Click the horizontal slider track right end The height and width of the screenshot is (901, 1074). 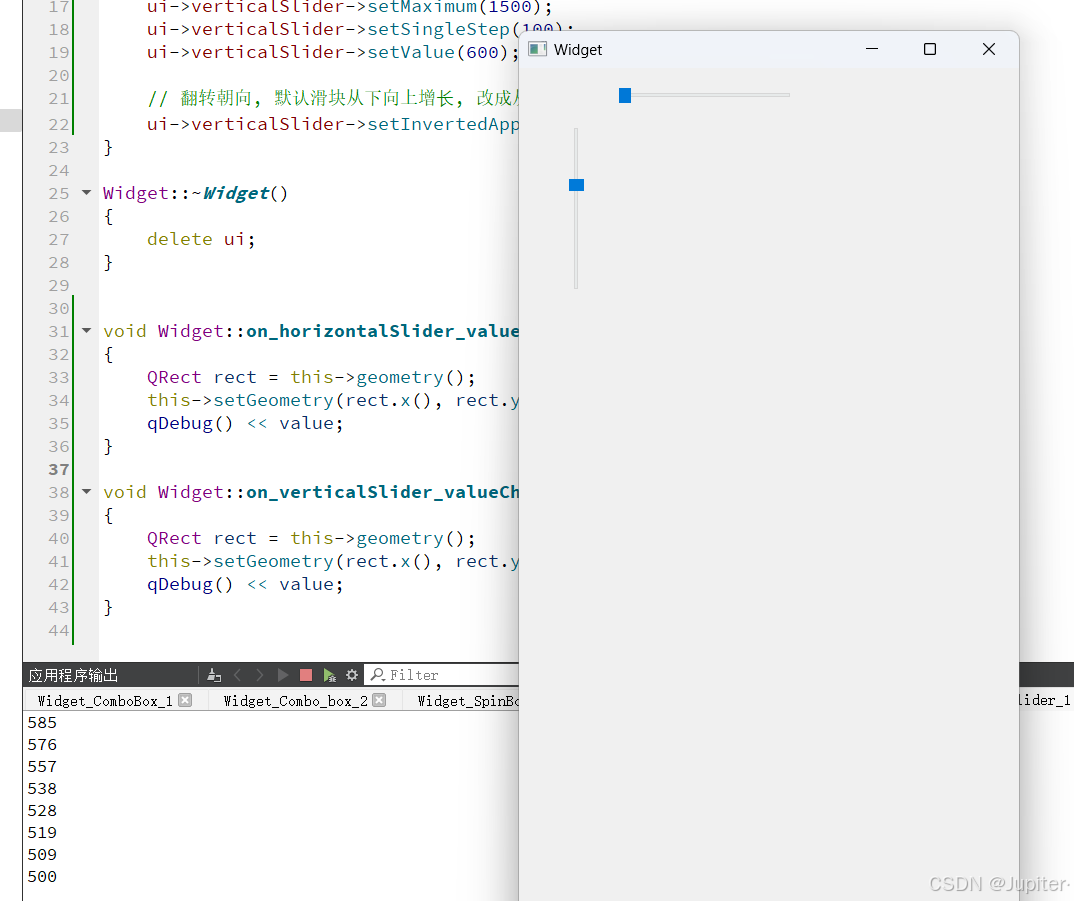[787, 95]
